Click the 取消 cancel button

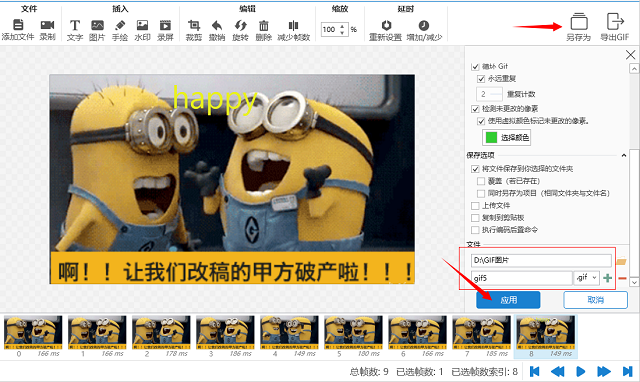596,300
